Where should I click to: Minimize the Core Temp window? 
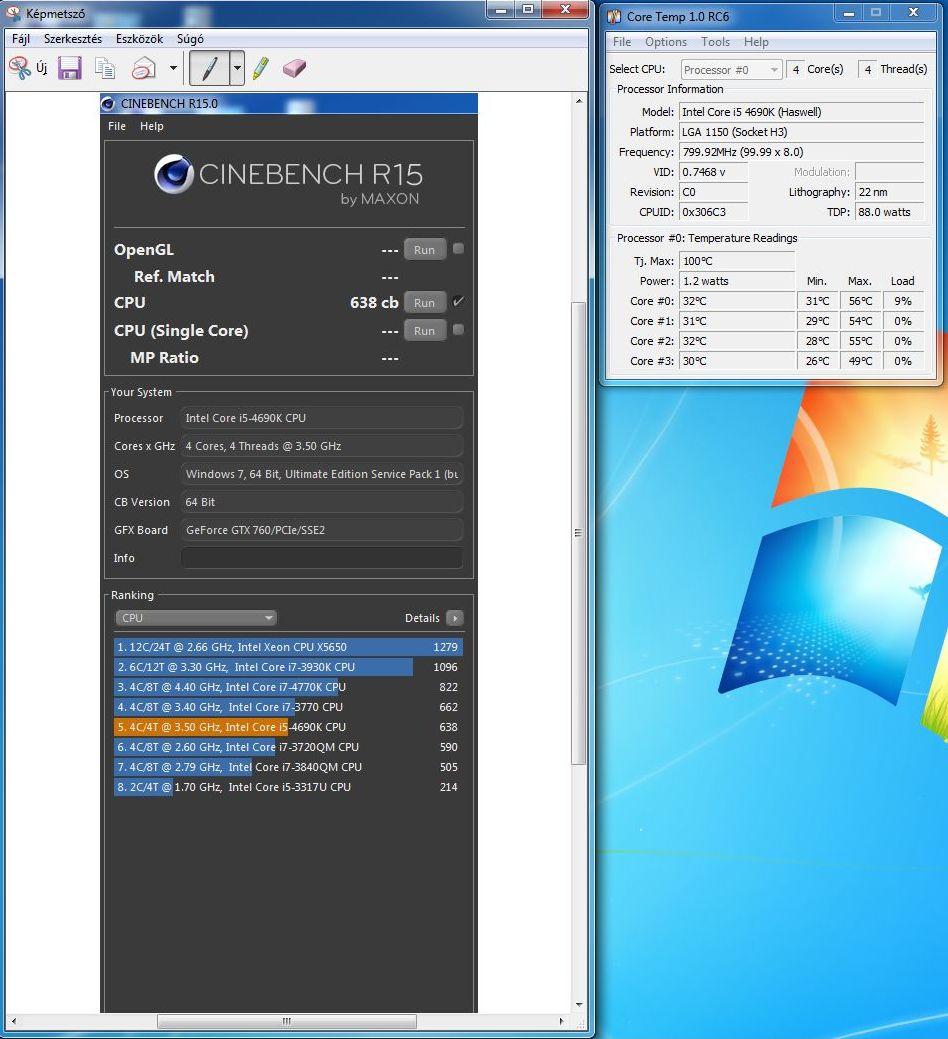coord(849,13)
